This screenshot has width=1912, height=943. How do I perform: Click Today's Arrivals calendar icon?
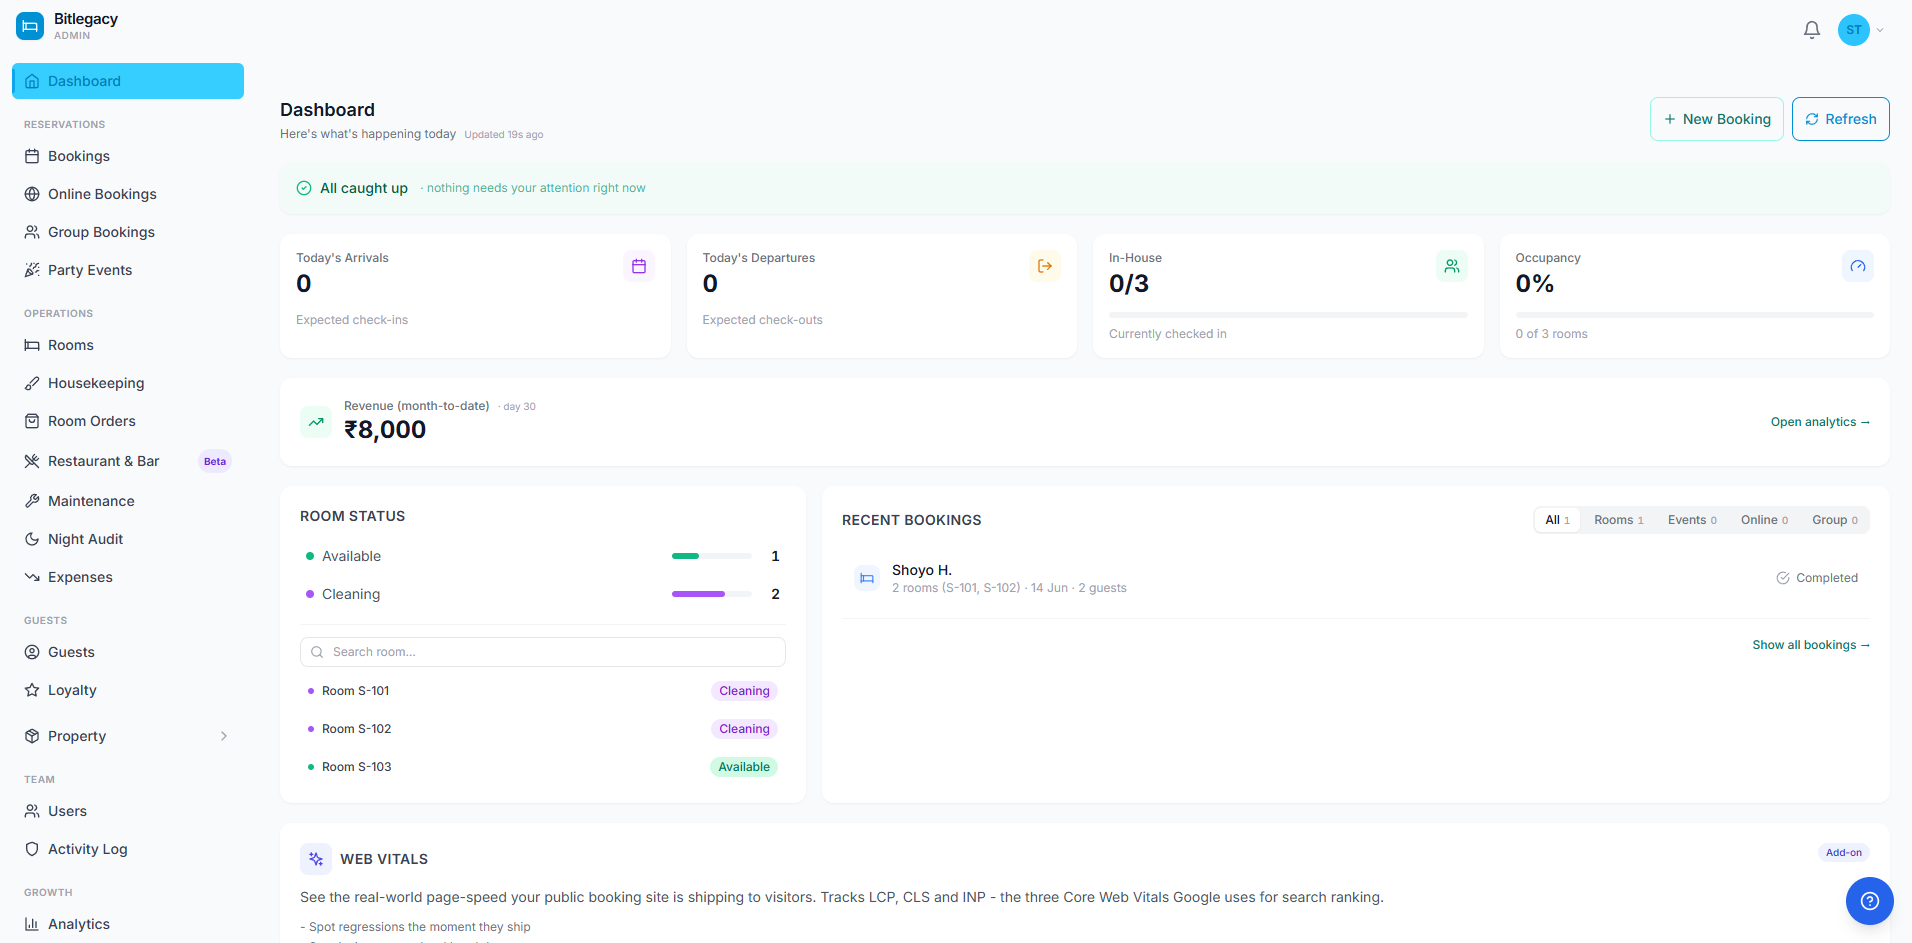[x=639, y=266]
